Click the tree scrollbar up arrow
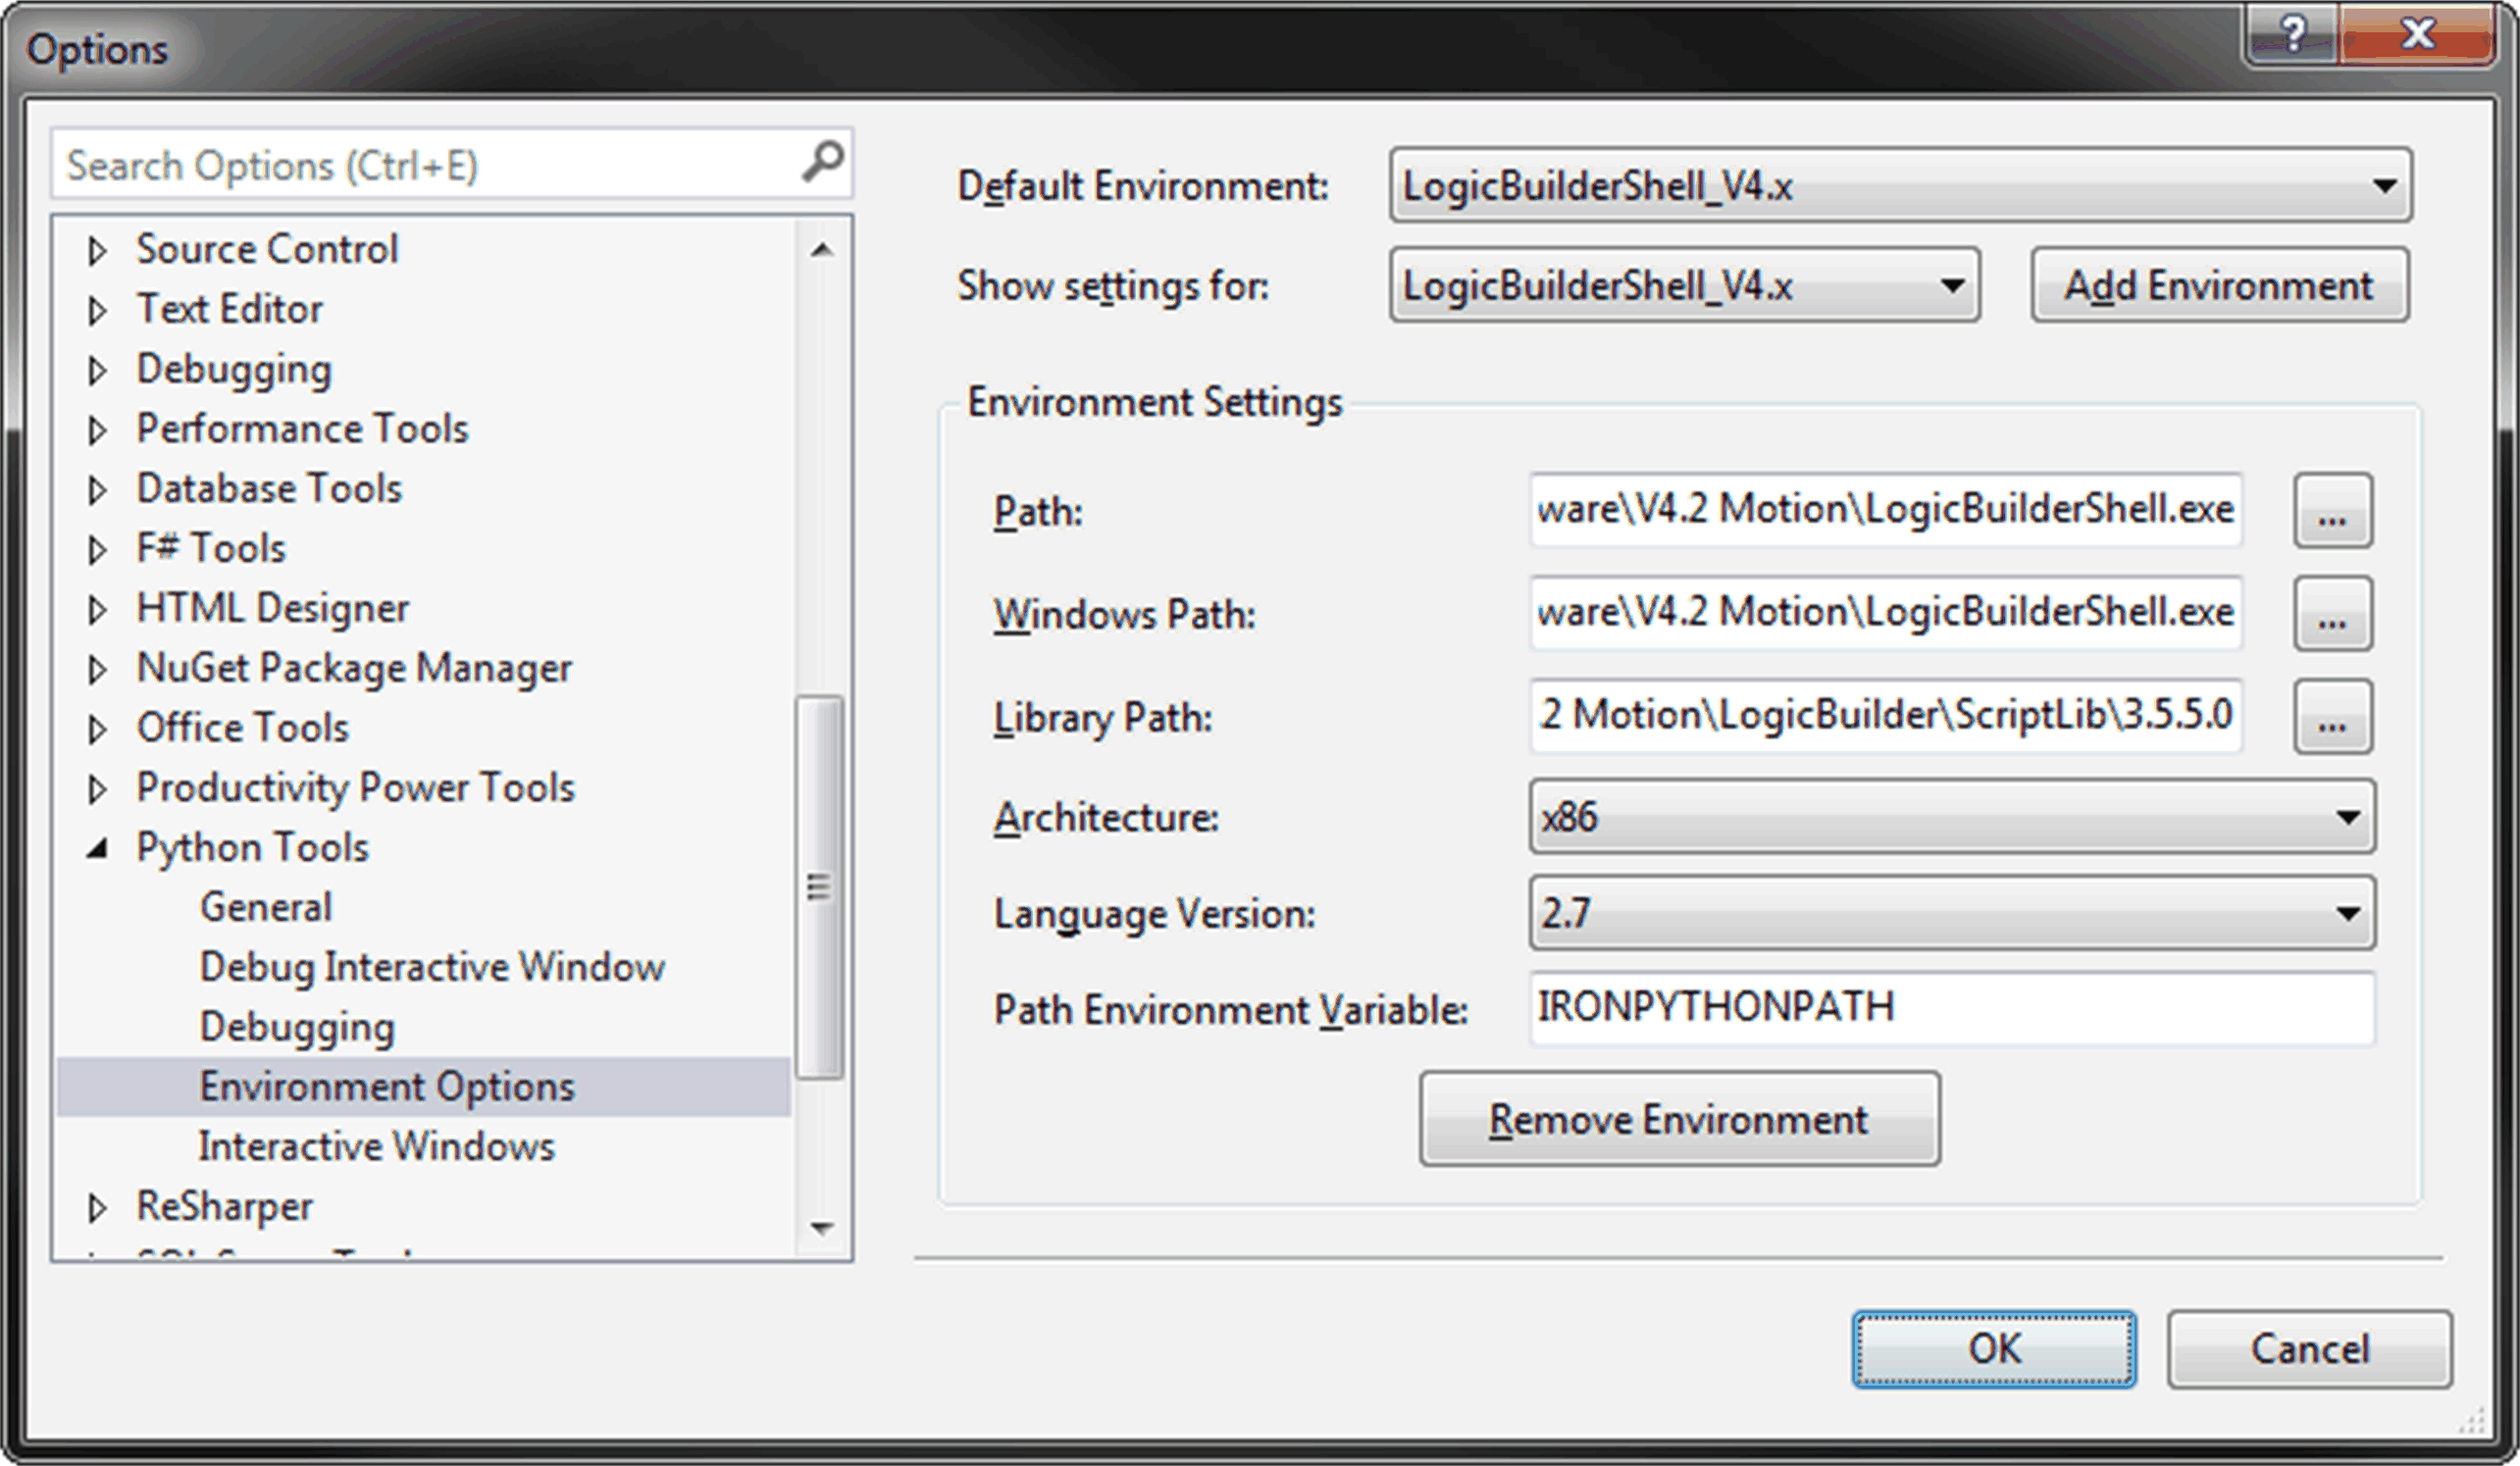 tap(822, 250)
